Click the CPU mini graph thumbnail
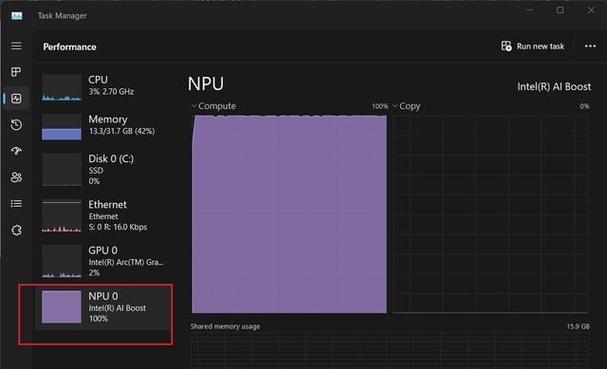Viewport: 607px width, 369px height. tap(62, 88)
